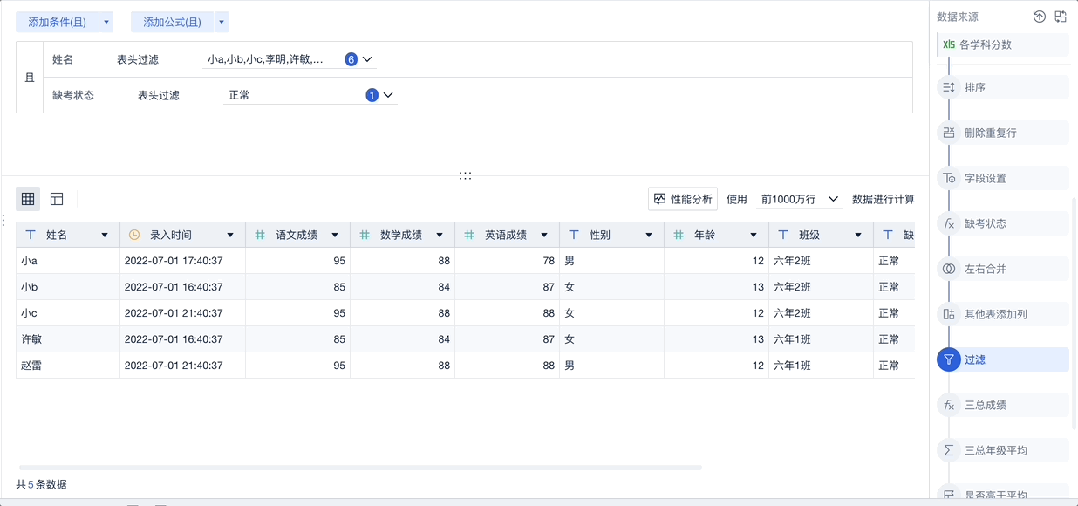The image size is (1078, 506).
Task: Switch to grid table view
Action: click(28, 199)
